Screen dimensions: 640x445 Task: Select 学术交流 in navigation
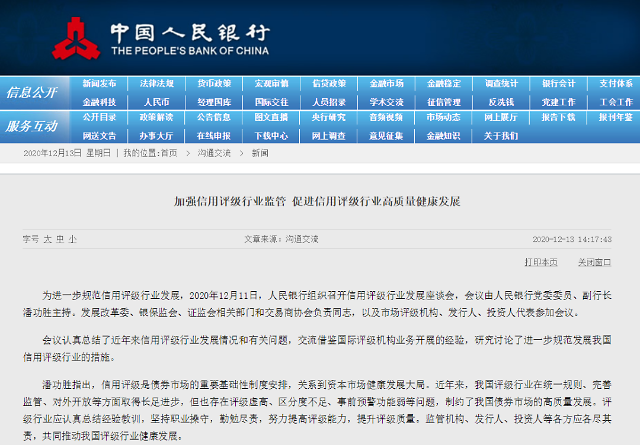(387, 102)
